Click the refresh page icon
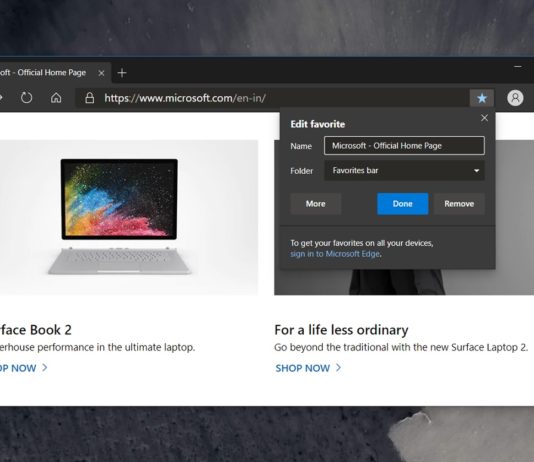The image size is (534, 462). 26,98
